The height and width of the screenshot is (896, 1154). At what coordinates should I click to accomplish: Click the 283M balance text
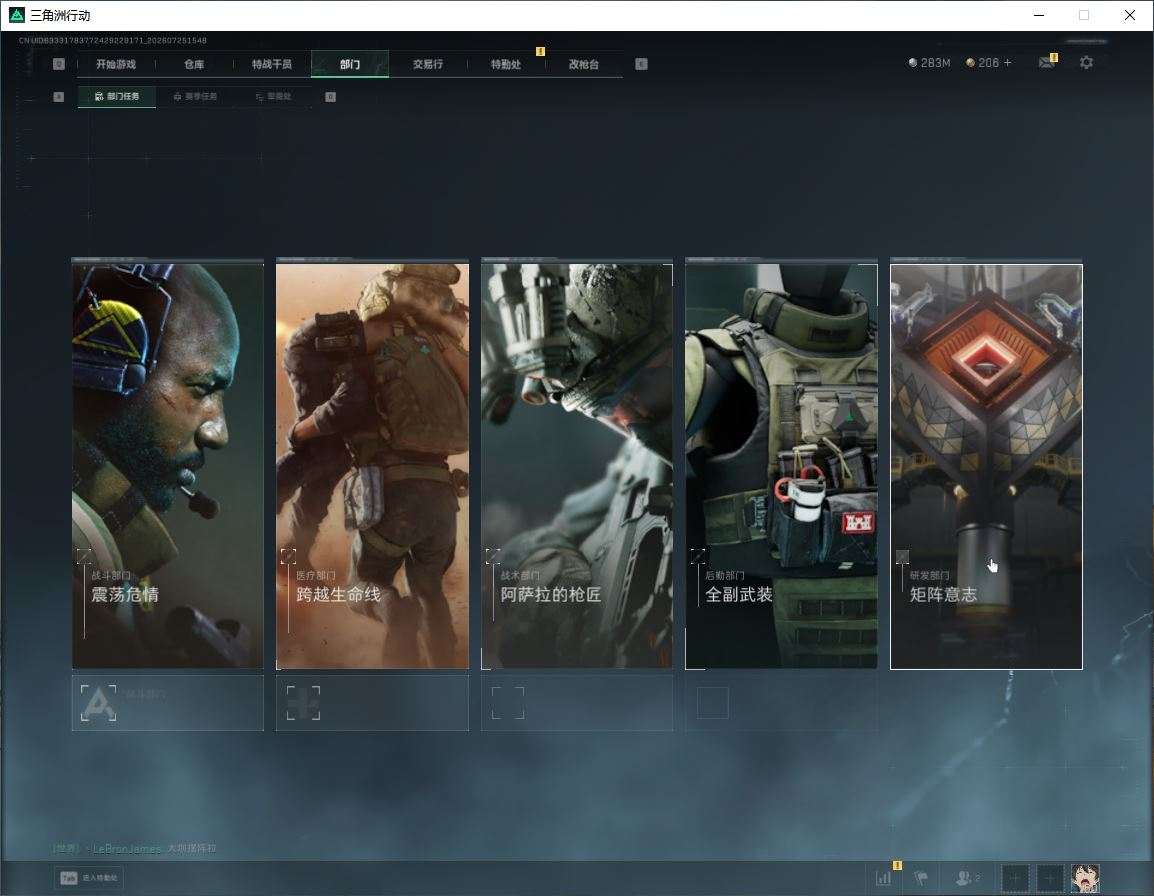pos(935,63)
